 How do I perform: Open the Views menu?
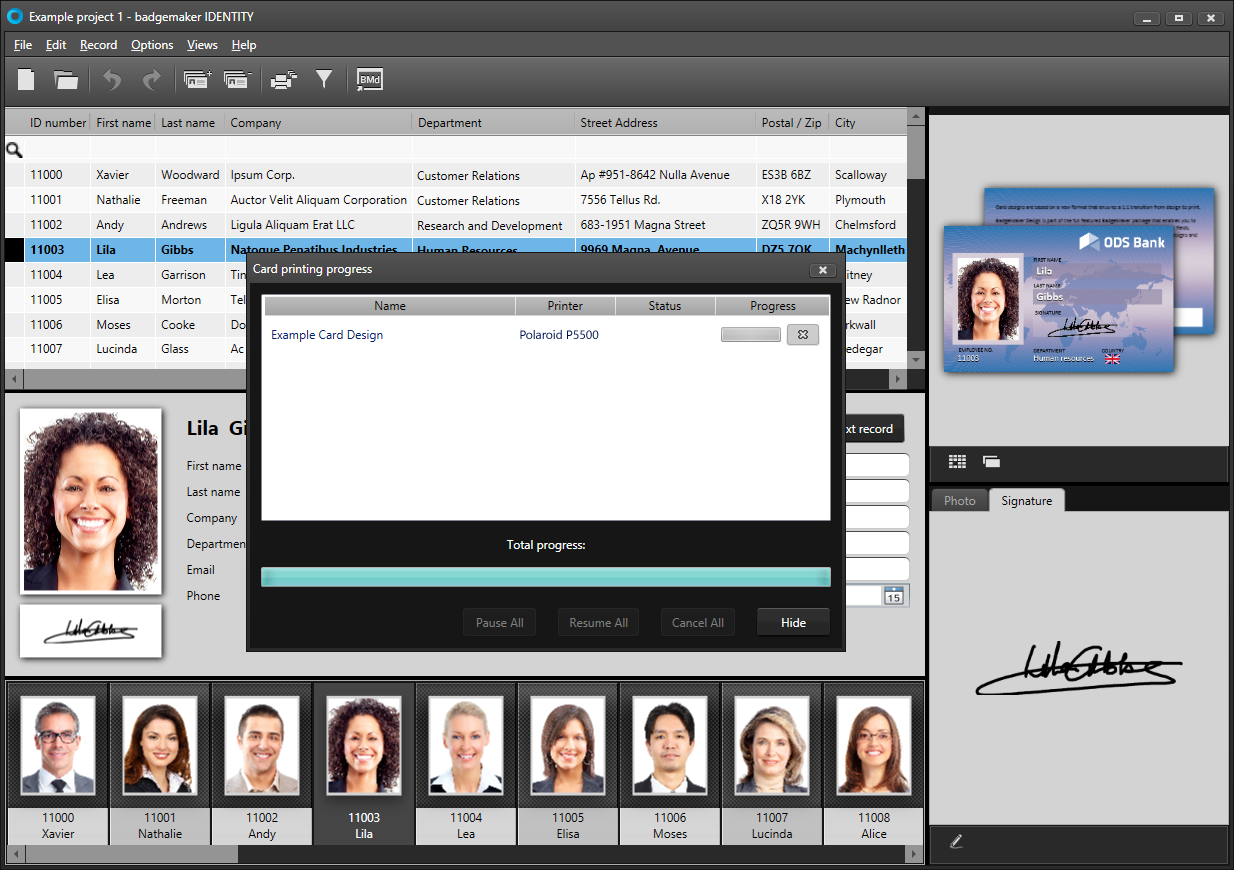pos(202,45)
